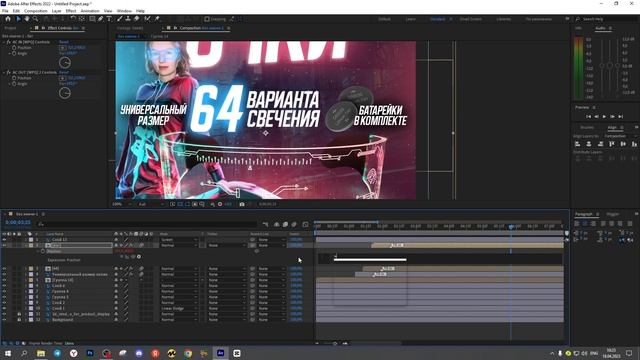Click the Align left icon in Align panel
The height and width of the screenshot is (360, 640).
pos(578,144)
